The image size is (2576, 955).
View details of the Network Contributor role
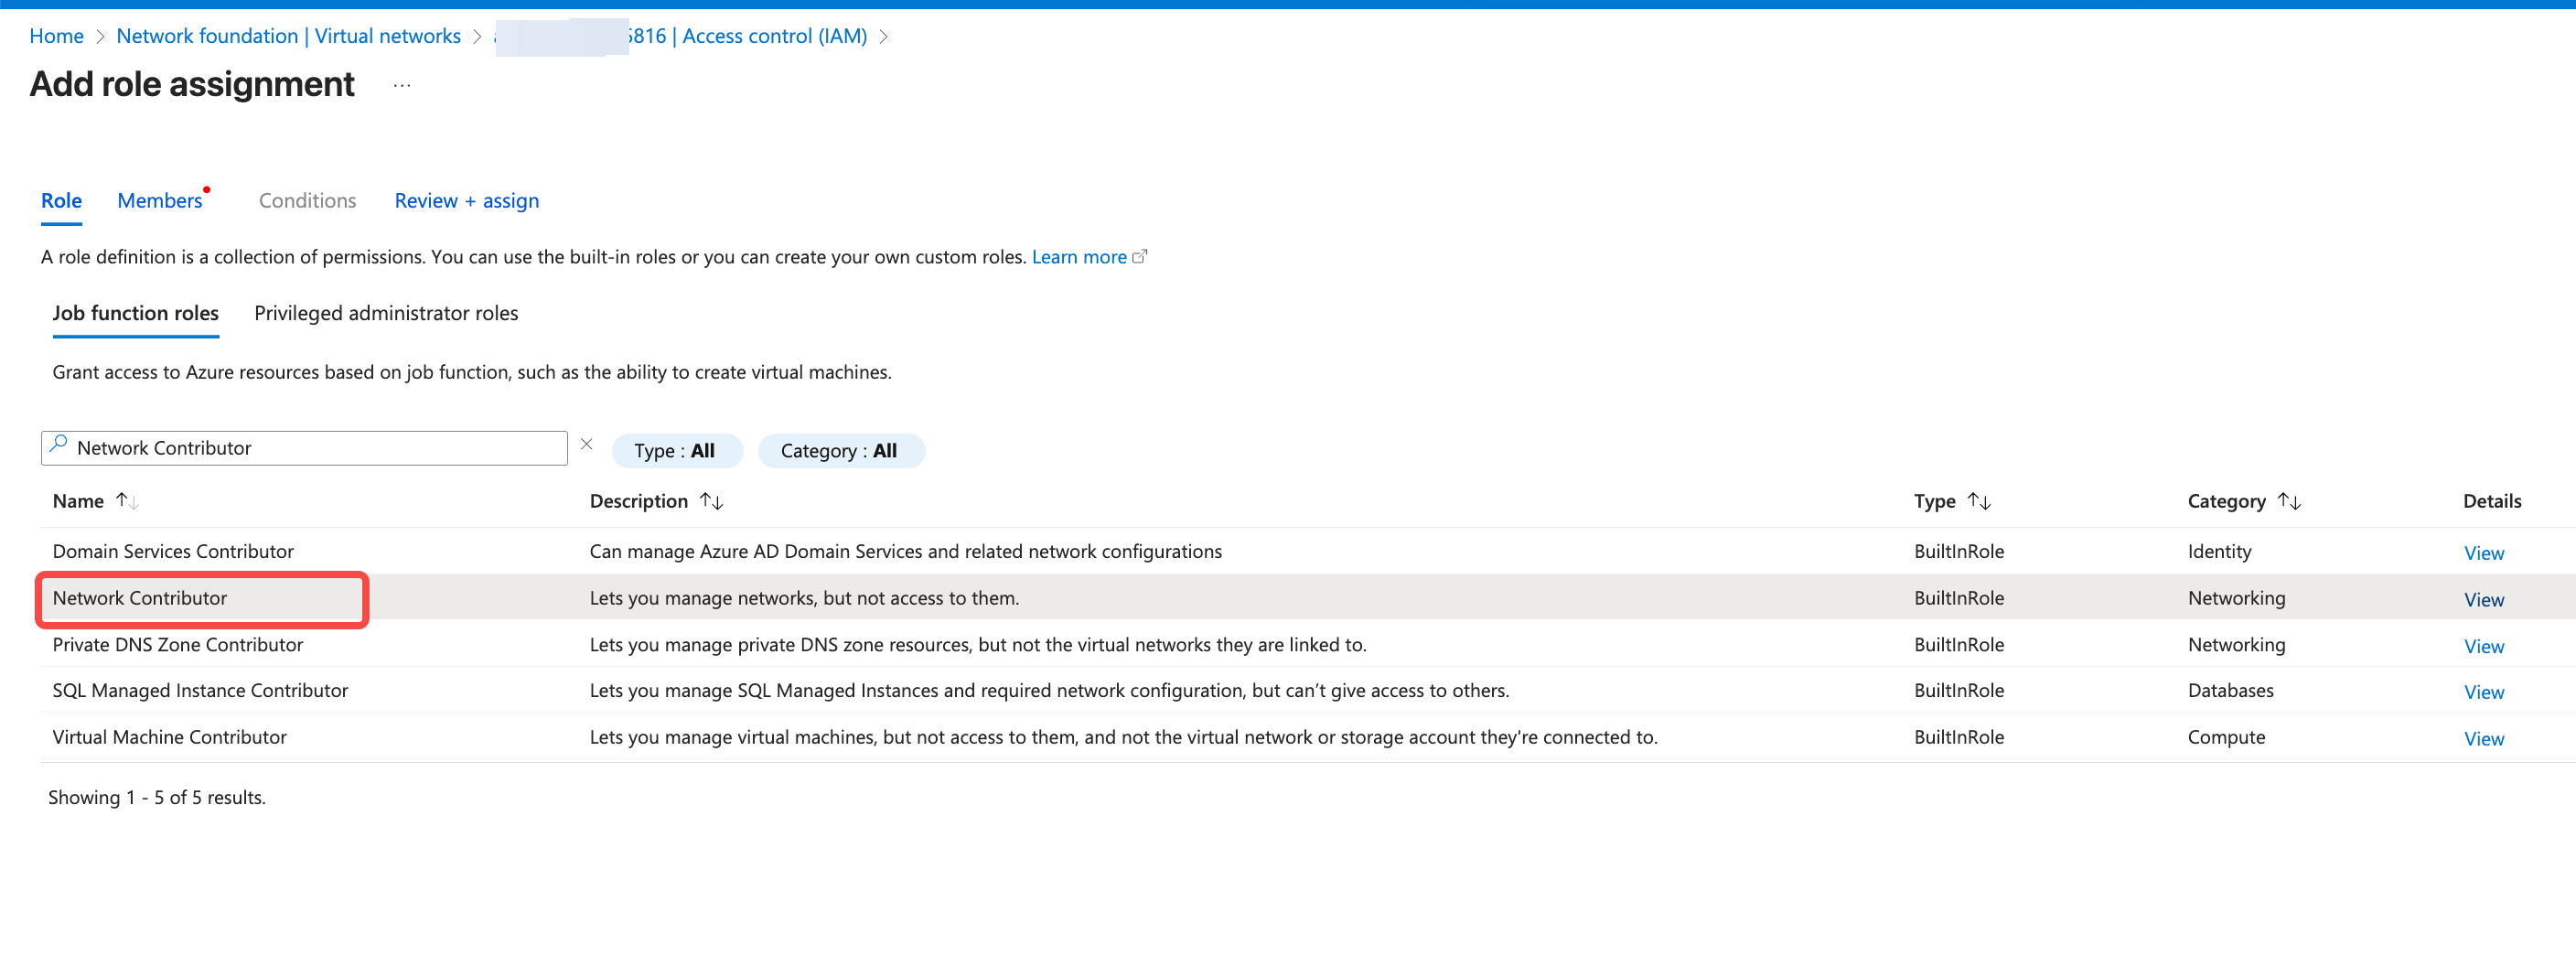pos(2483,600)
